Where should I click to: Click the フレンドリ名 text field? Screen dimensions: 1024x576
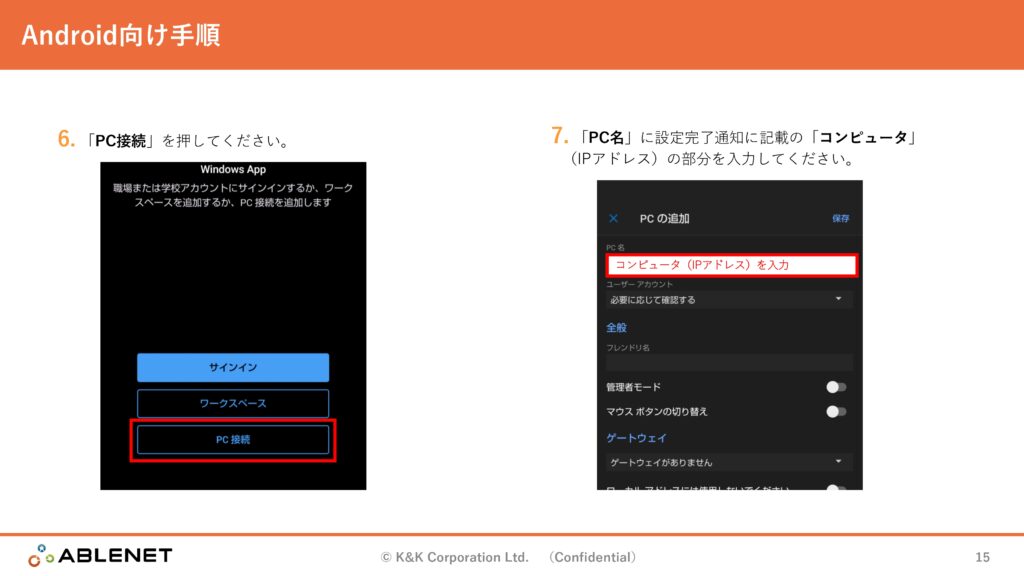[x=729, y=362]
